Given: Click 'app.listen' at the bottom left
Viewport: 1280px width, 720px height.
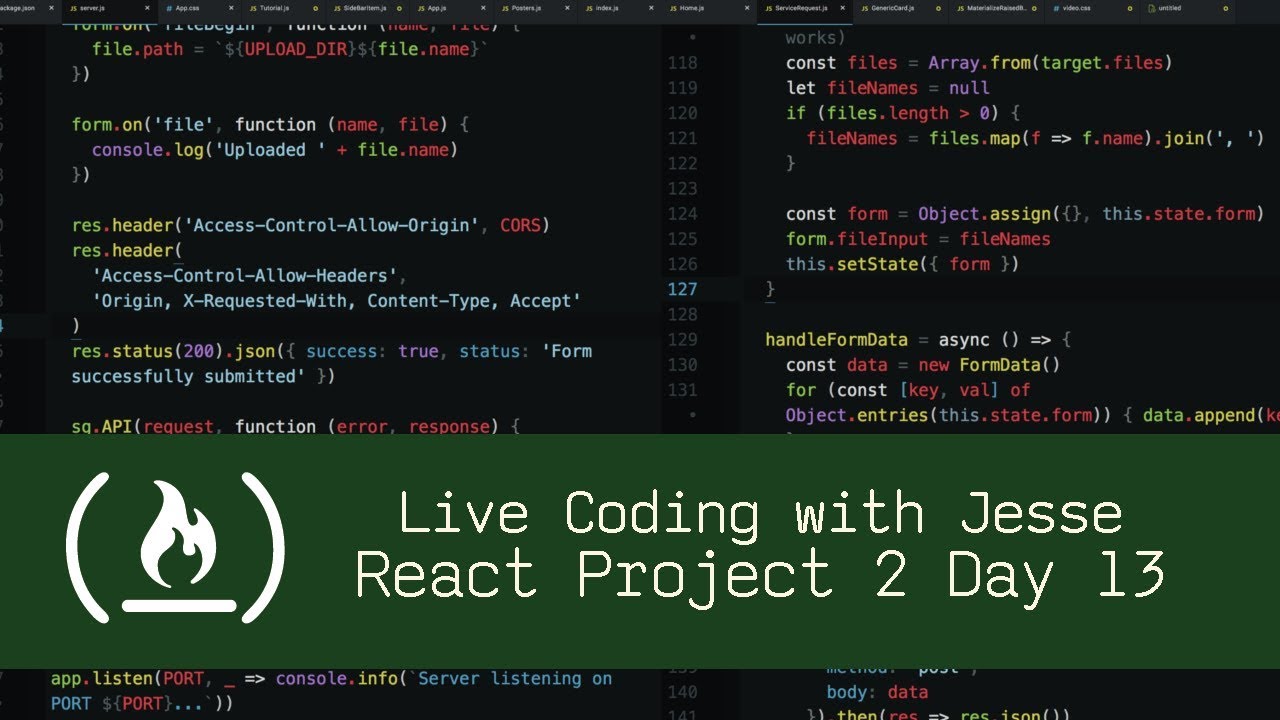Looking at the screenshot, I should tap(102, 678).
